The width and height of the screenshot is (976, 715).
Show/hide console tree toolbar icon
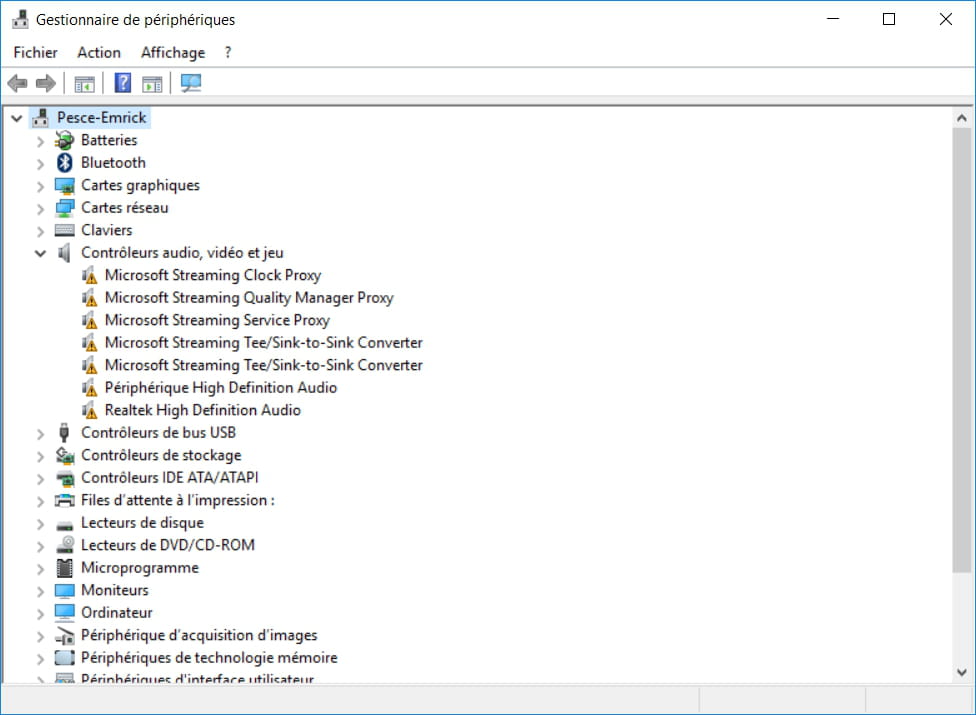pos(84,83)
